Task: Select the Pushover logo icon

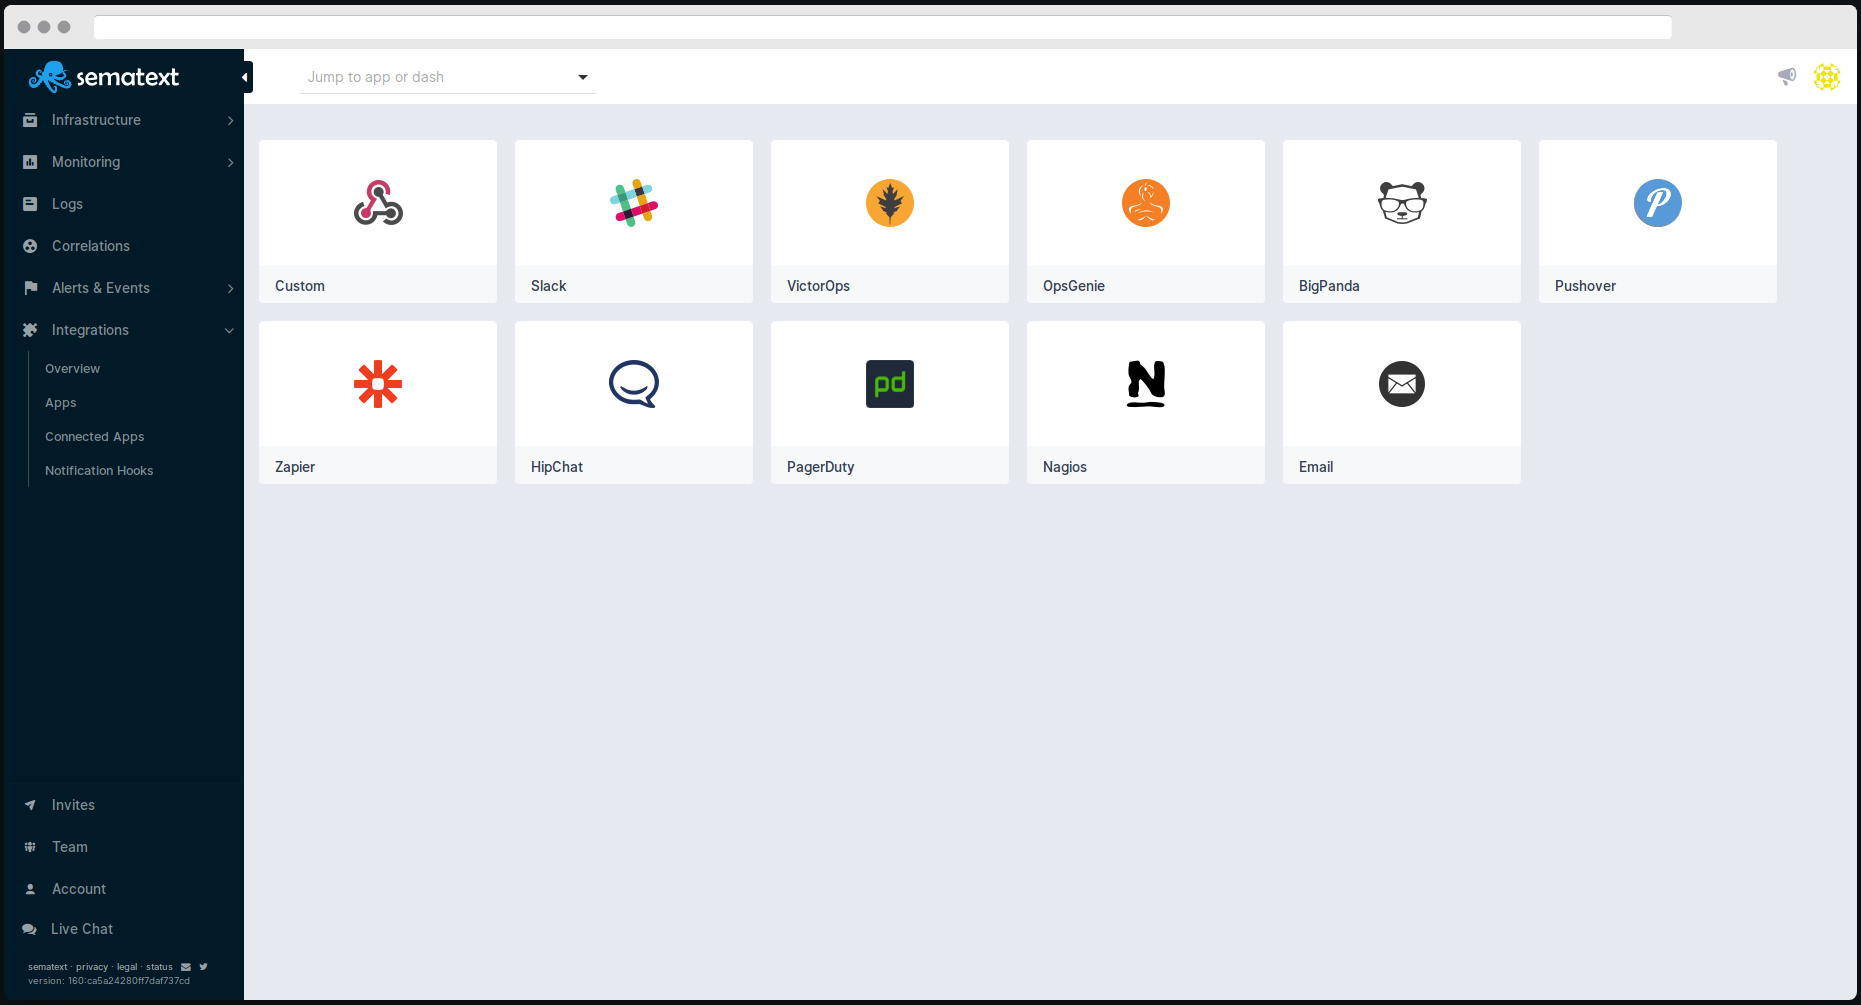Action: [1658, 203]
